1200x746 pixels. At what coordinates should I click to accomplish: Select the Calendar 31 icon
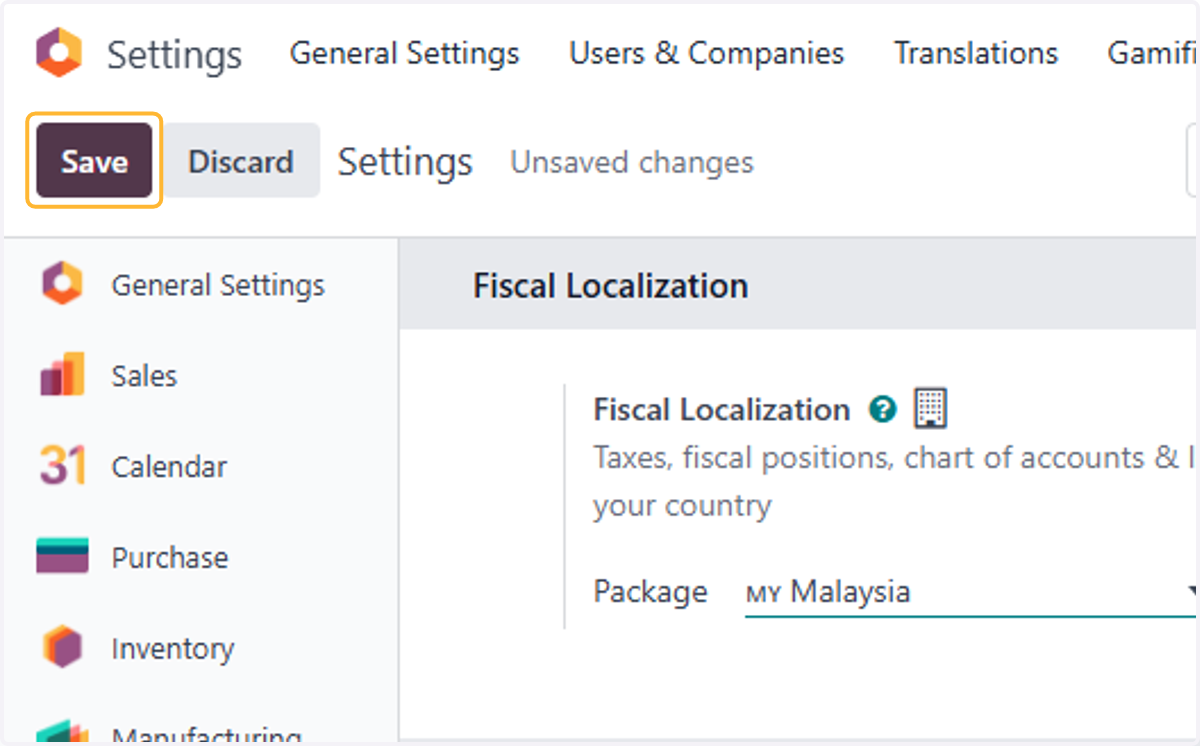click(62, 467)
